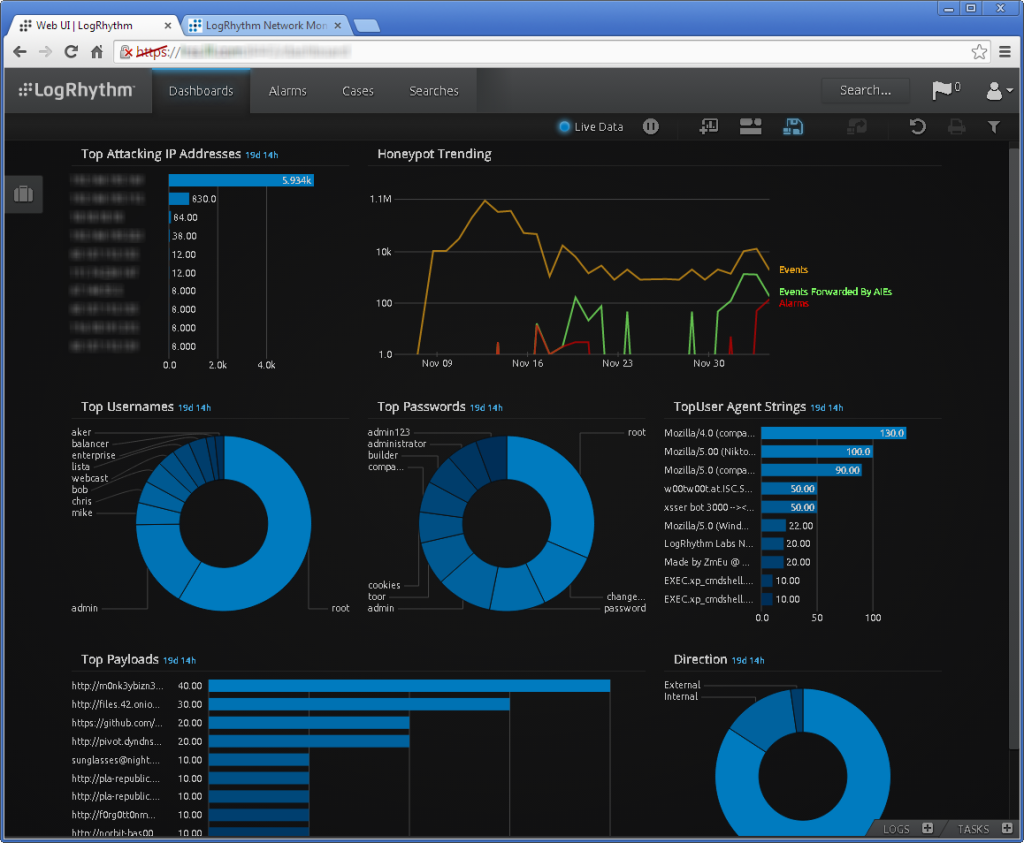Expand the user account dropdown
Screen dimensions: 1024x843
pos(999,91)
